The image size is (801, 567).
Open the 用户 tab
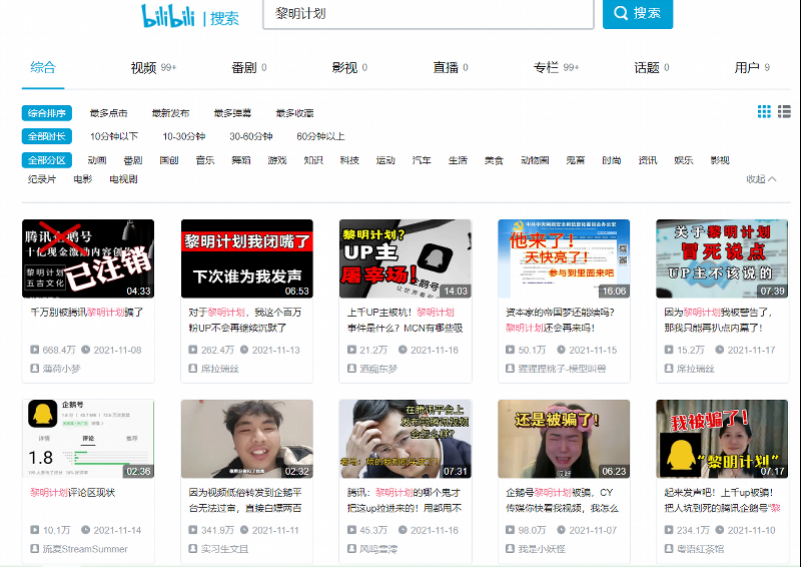(x=752, y=67)
